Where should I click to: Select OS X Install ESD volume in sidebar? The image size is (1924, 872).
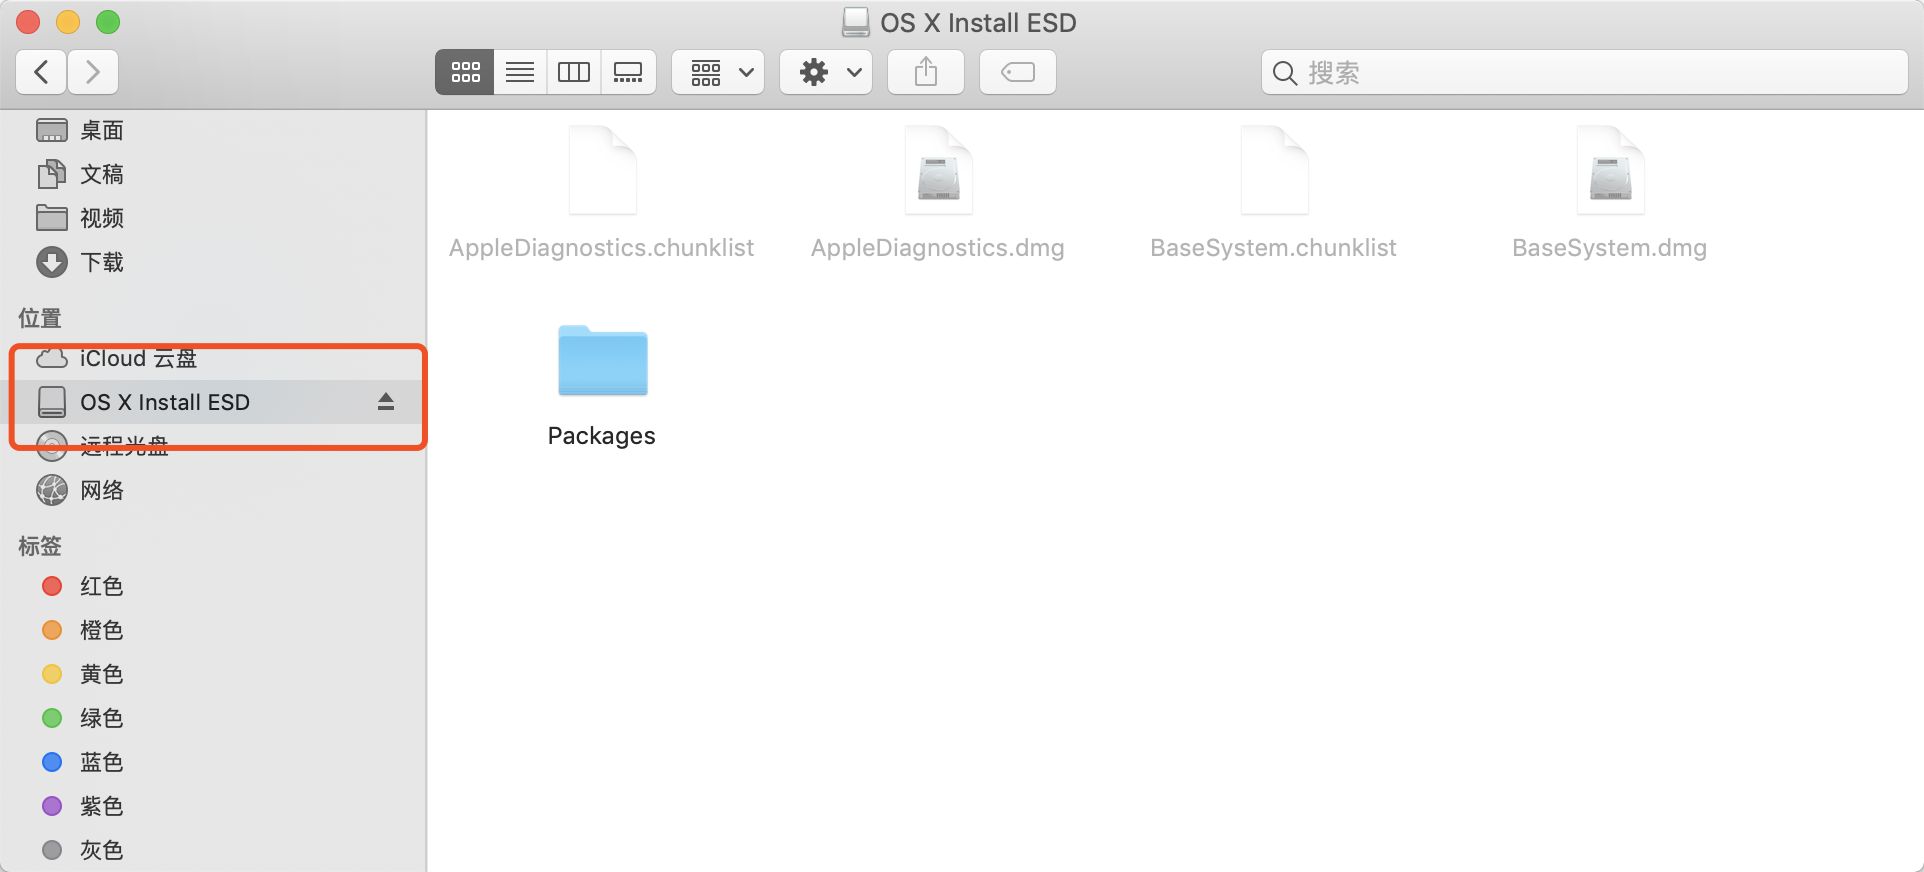click(x=213, y=402)
